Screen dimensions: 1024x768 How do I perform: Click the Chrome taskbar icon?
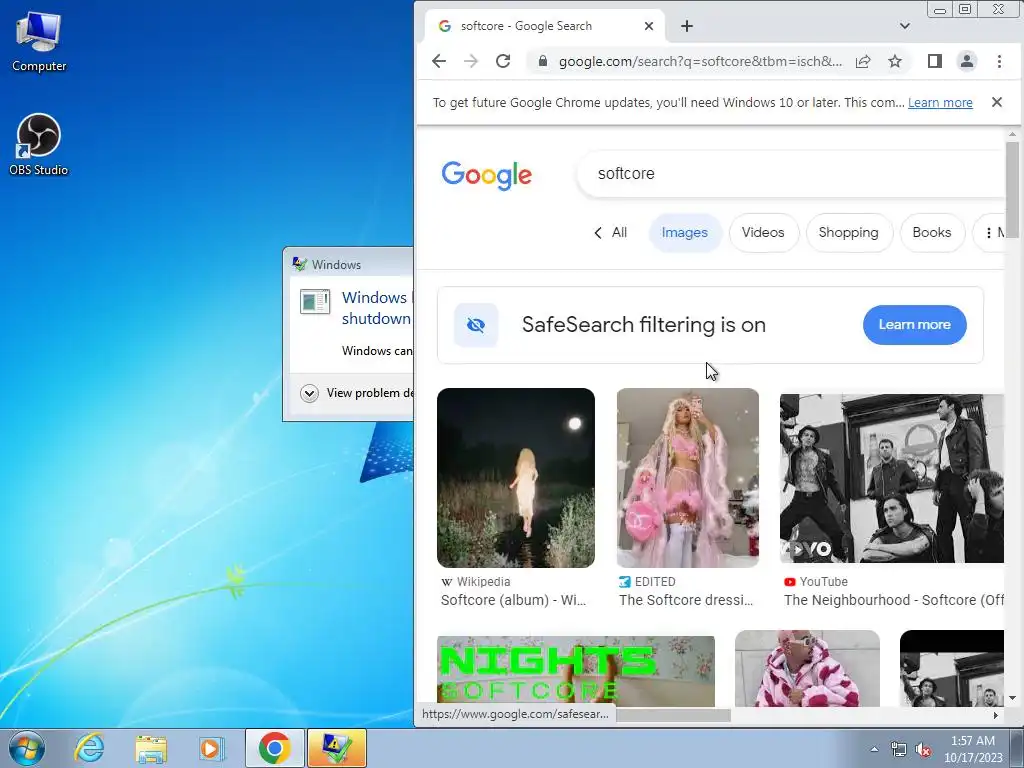click(274, 748)
